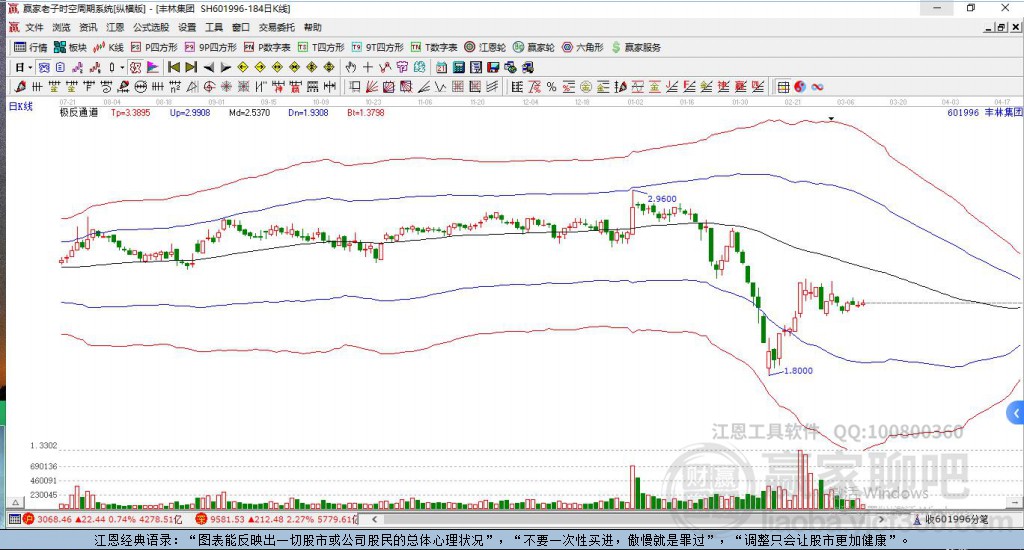Open the 公式选股 menu
The image size is (1024, 550).
click(x=151, y=27)
